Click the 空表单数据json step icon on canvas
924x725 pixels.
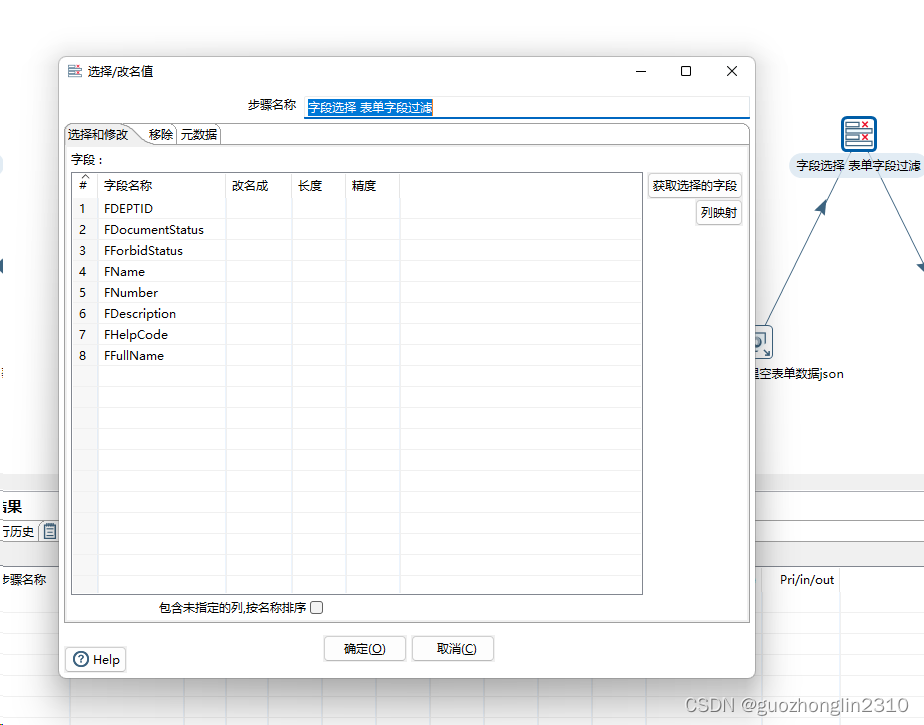[x=761, y=342]
